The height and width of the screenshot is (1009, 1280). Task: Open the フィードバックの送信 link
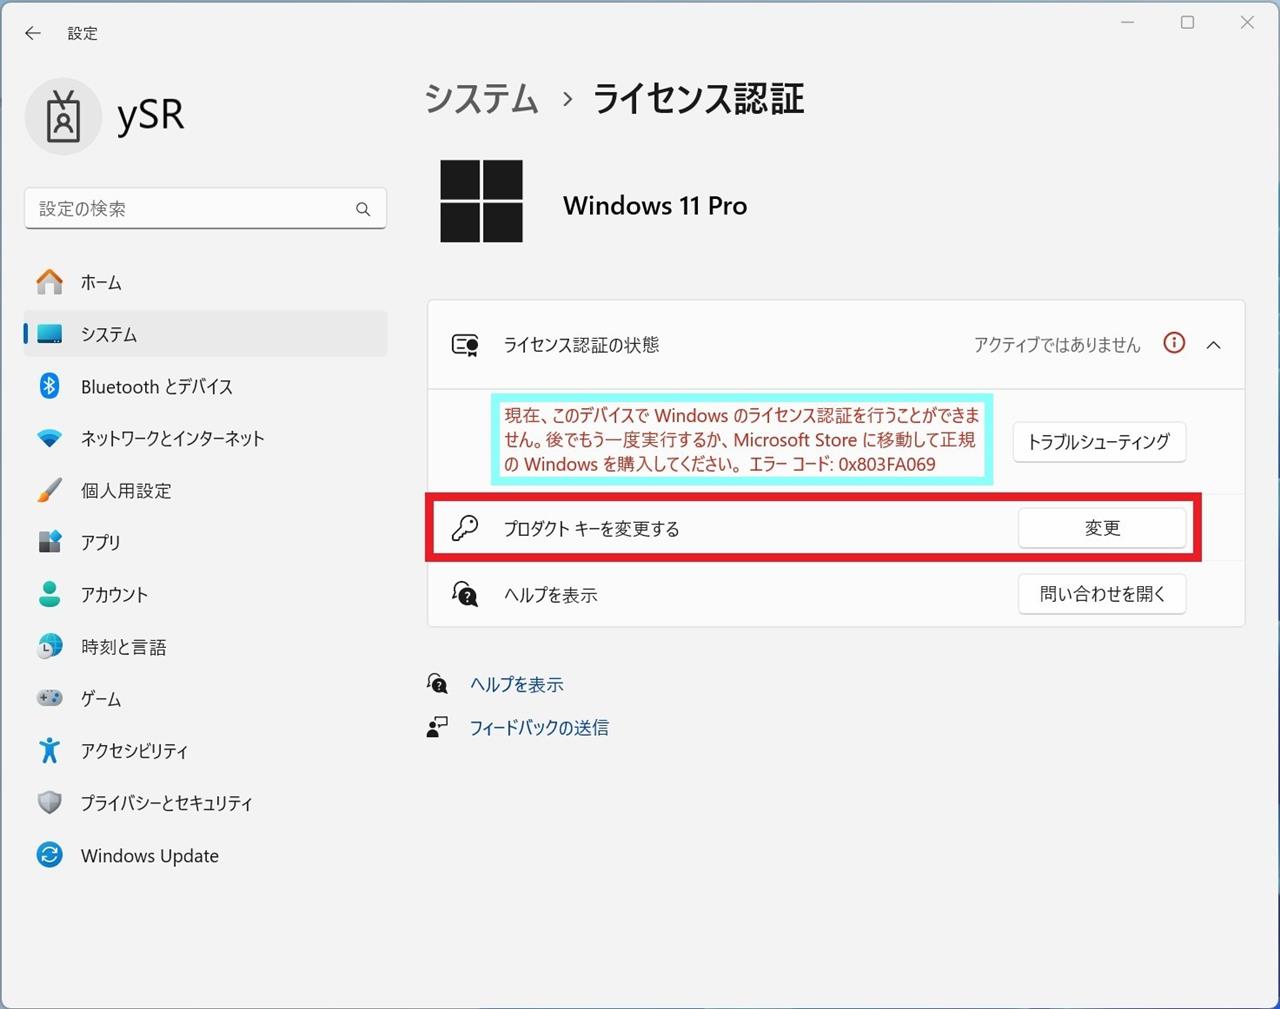(x=539, y=727)
